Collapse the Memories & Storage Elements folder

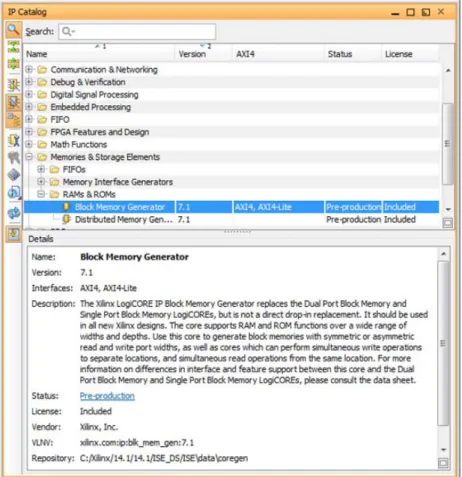coord(29,157)
